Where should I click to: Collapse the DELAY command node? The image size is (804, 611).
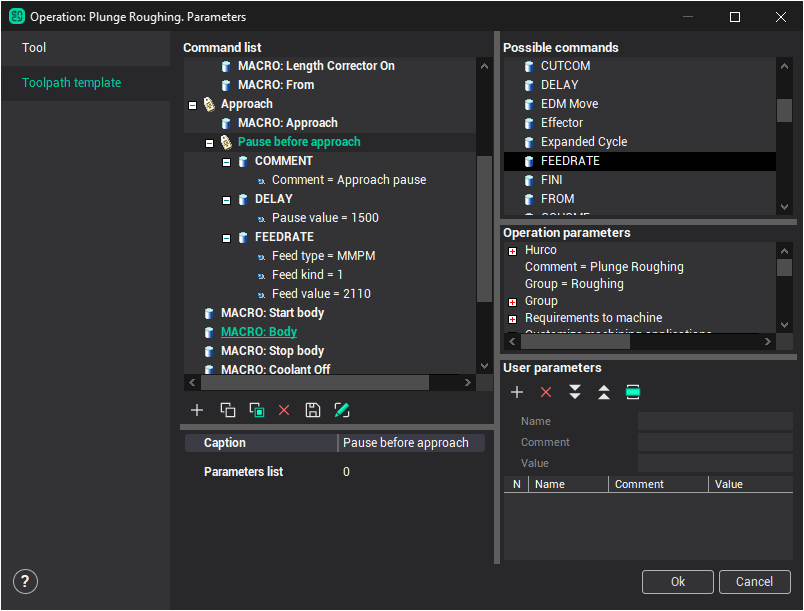(227, 199)
